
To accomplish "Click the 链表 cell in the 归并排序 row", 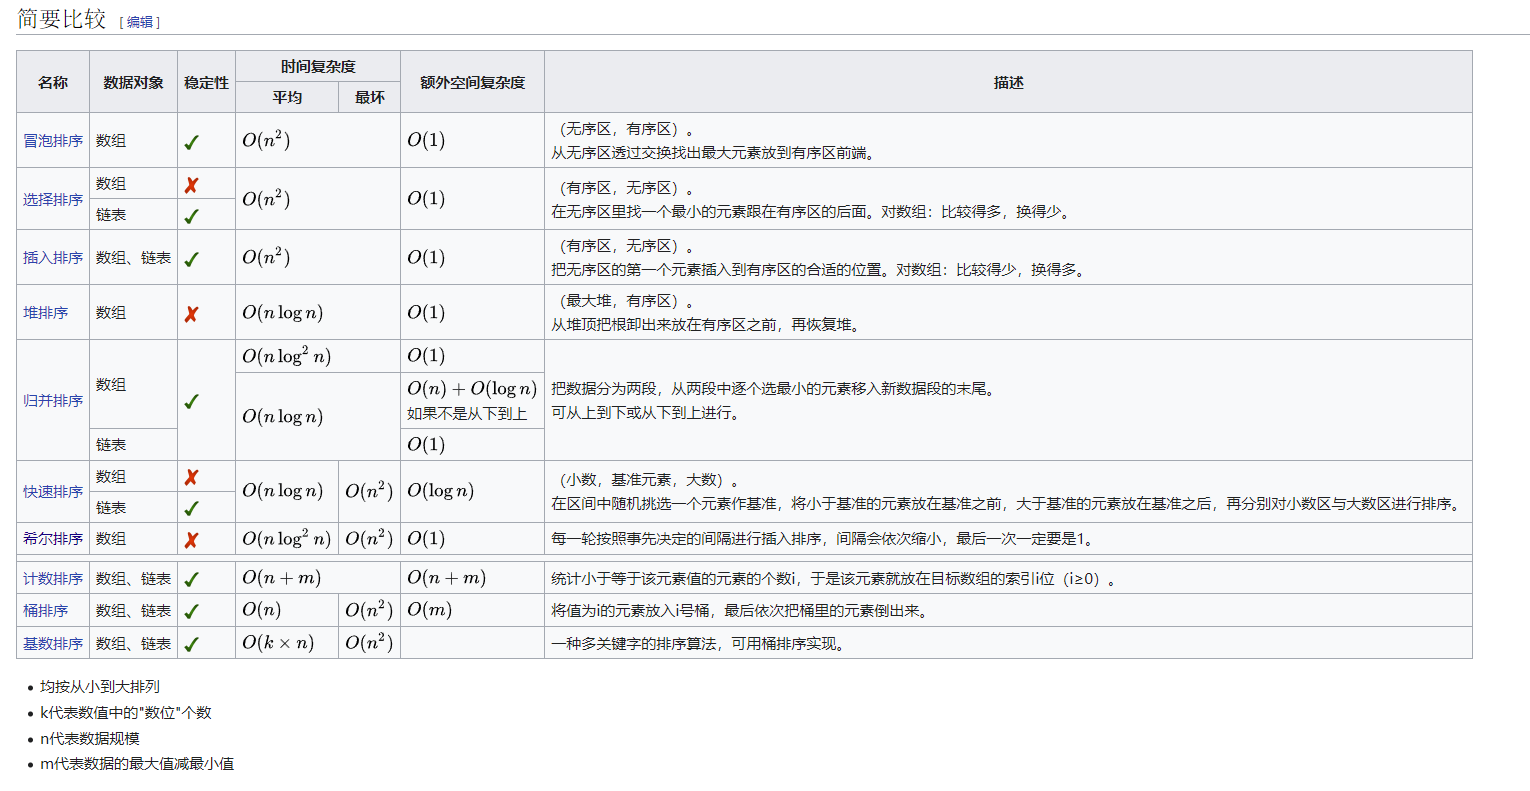I will (134, 444).
